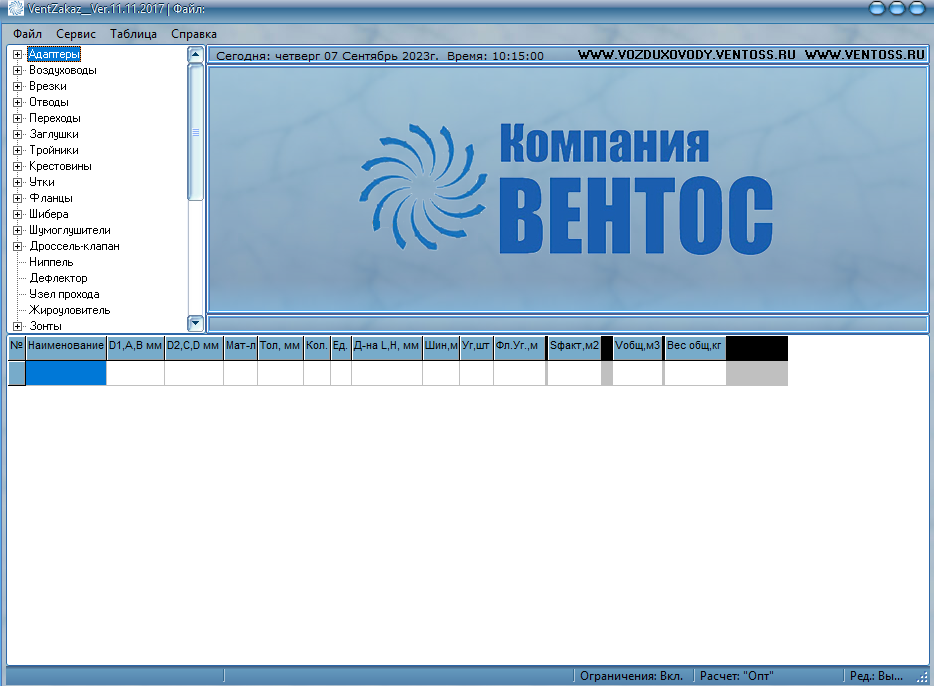Click the Ограничения: Вкл. status bar entry

631,676
